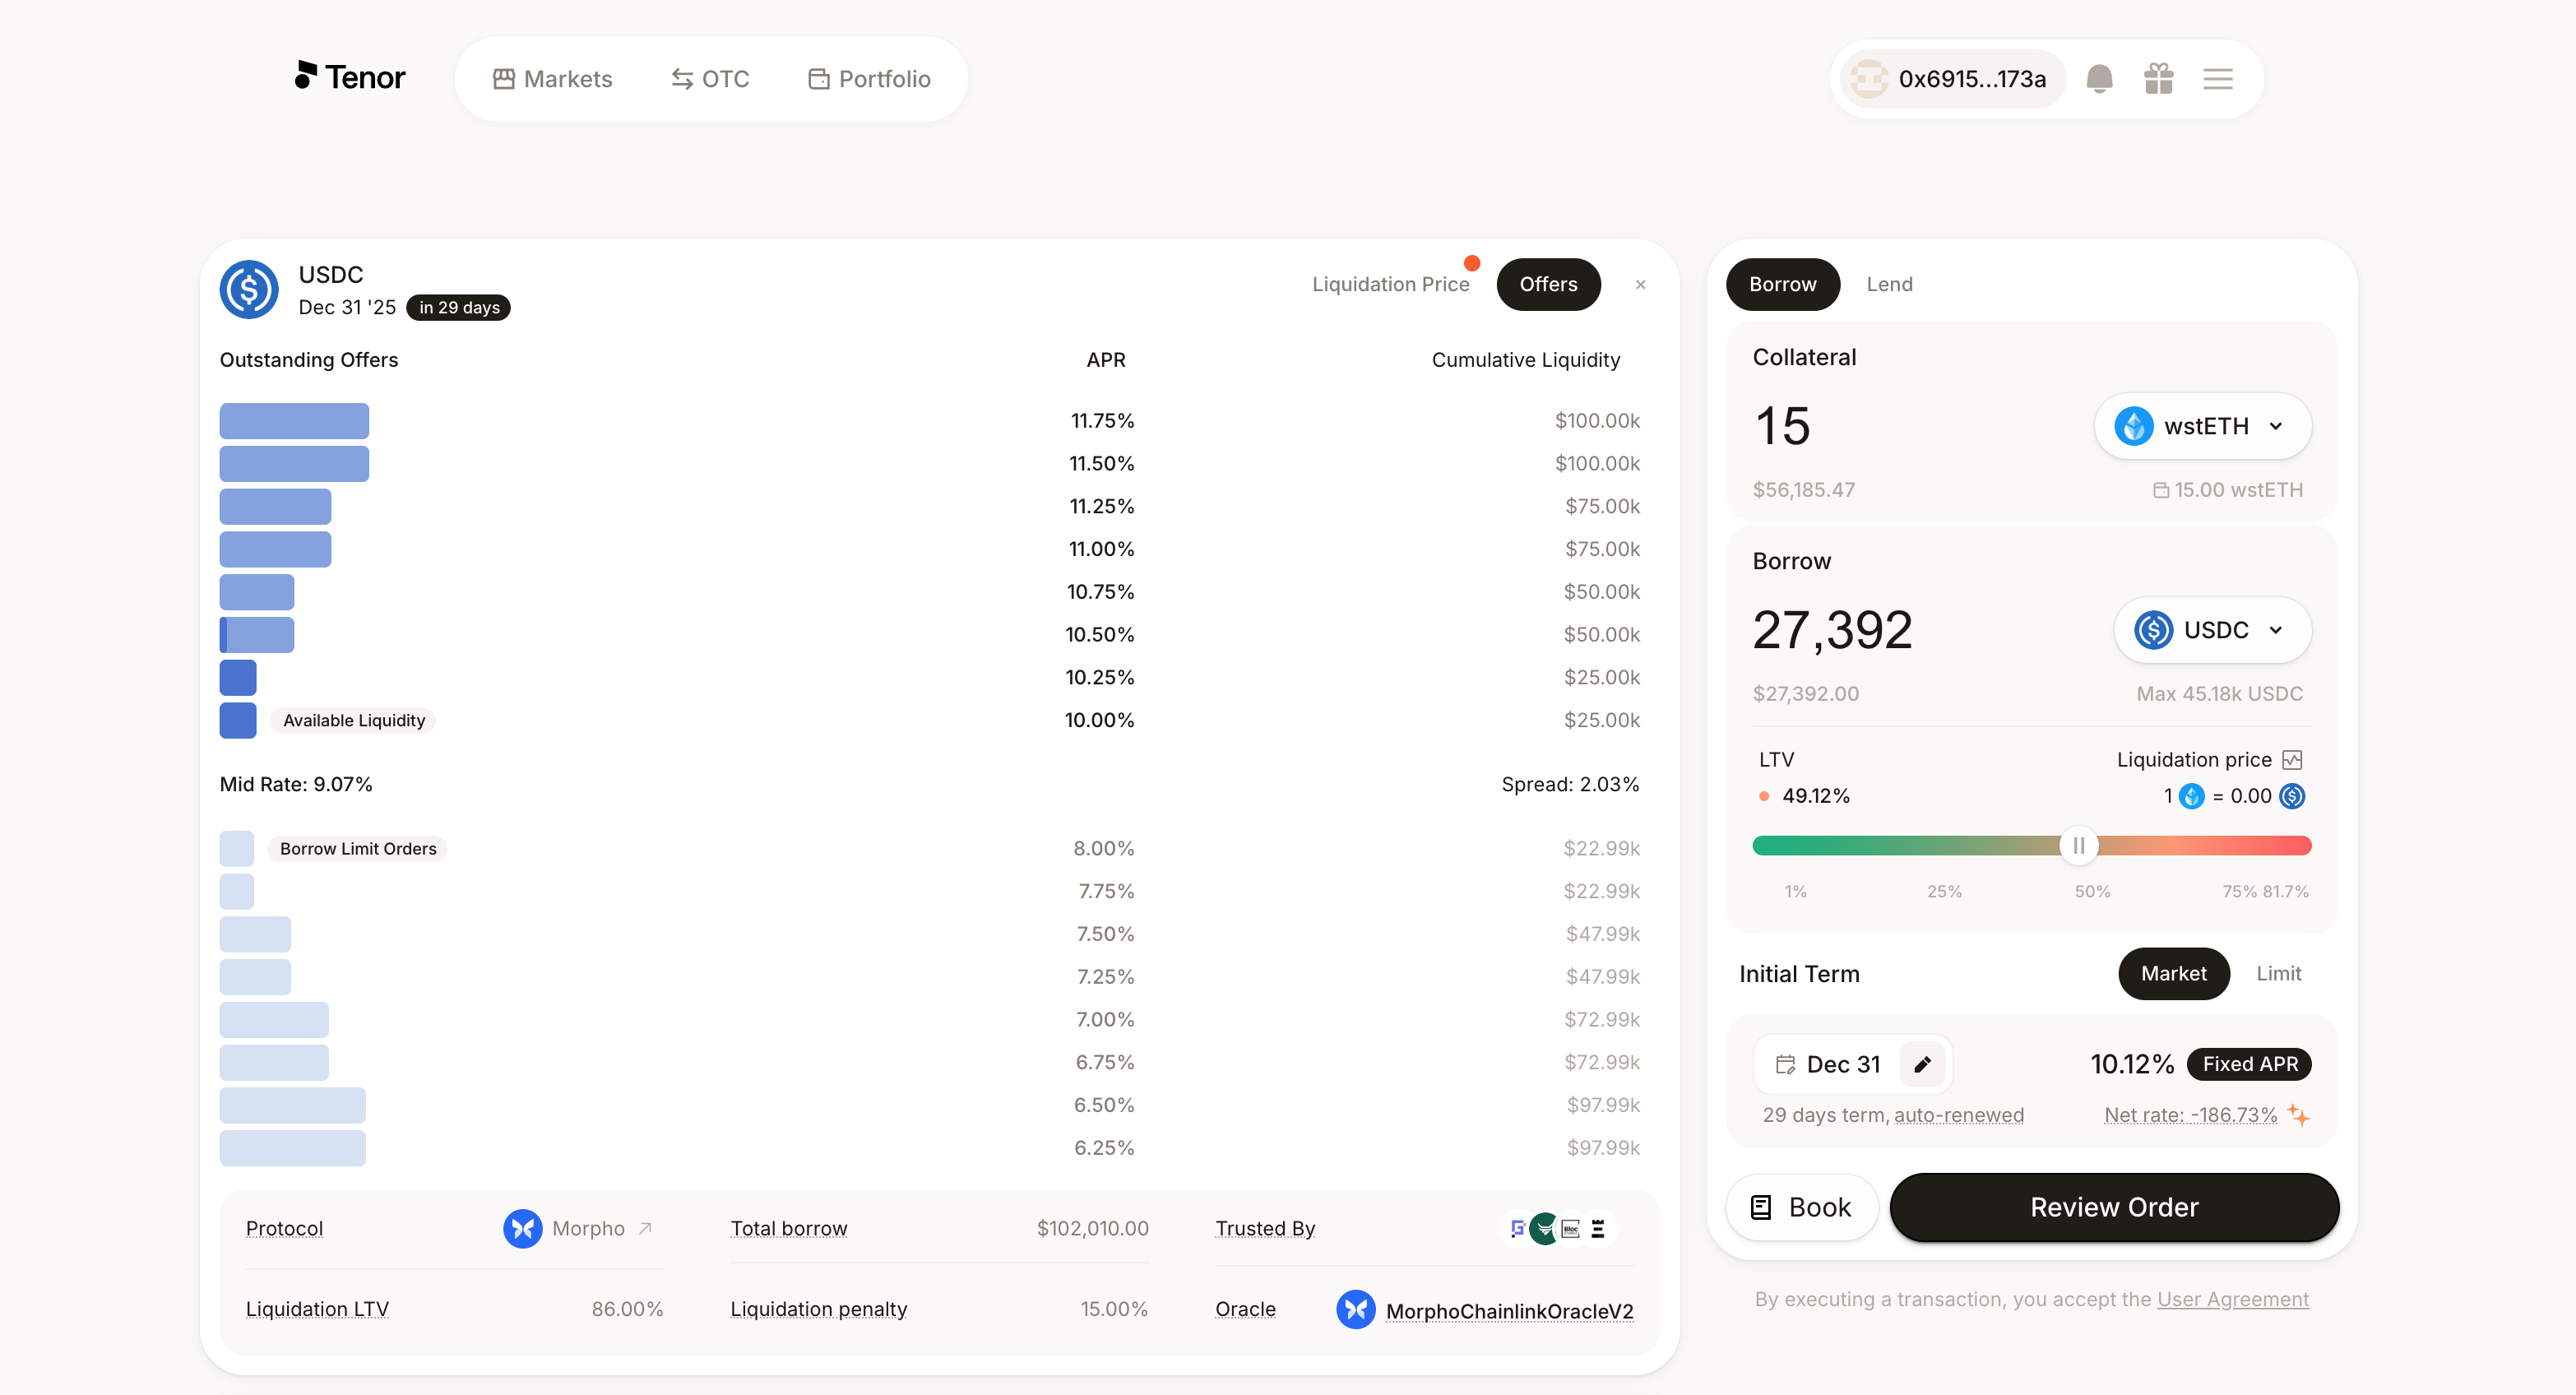This screenshot has height=1395, width=2576.
Task: Toggle to Offers view in the order book
Action: click(x=1548, y=284)
